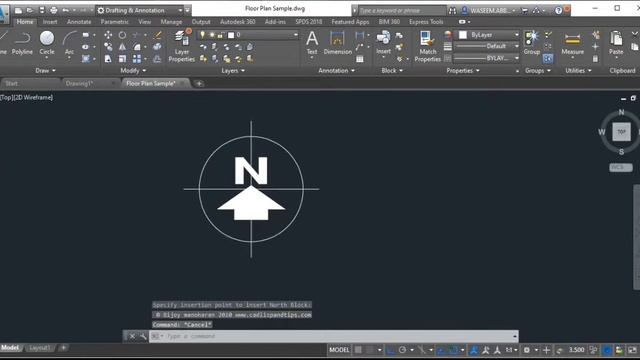Click the WCS button under the ViewCube
This screenshot has width=640, height=360.
[621, 167]
